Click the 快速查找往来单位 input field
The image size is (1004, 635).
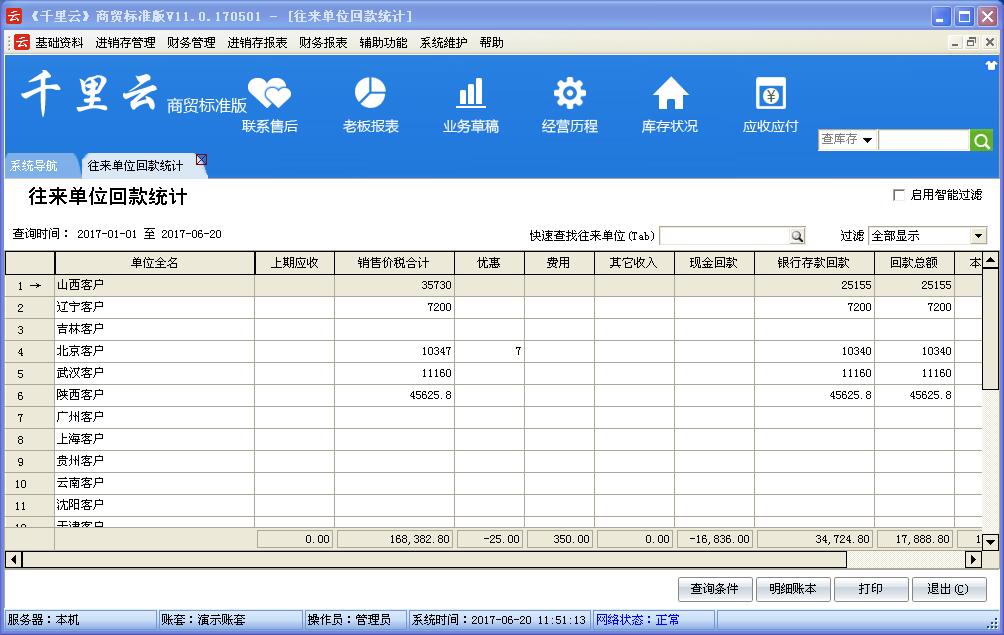(724, 236)
